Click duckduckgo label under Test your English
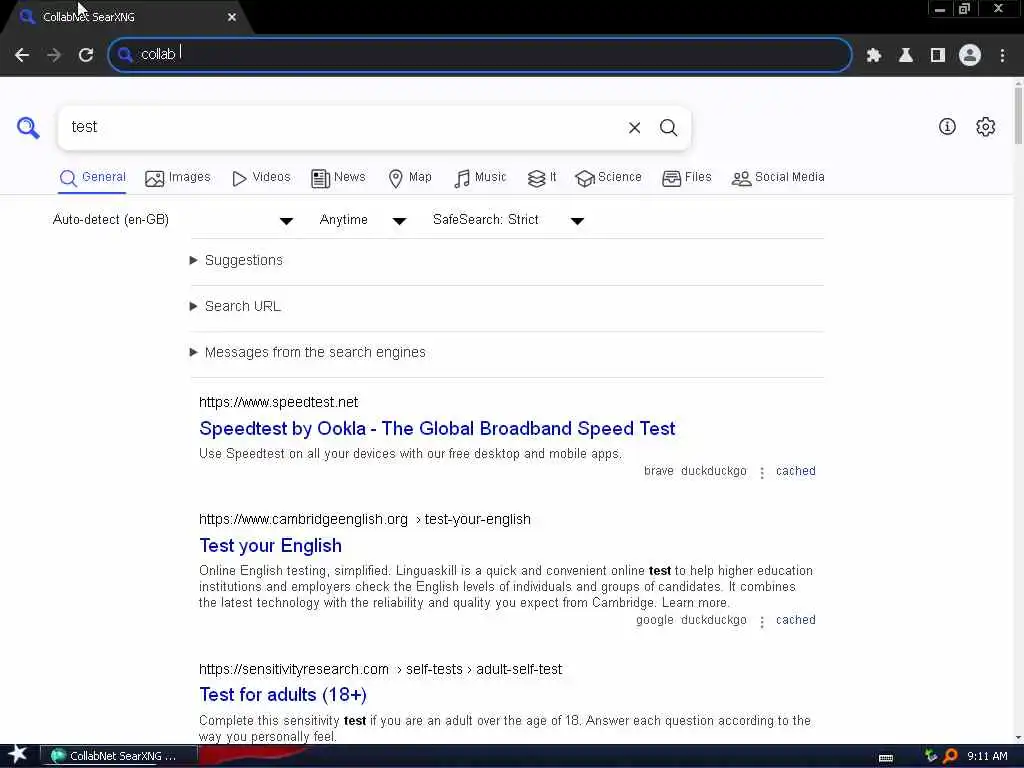 click(713, 620)
